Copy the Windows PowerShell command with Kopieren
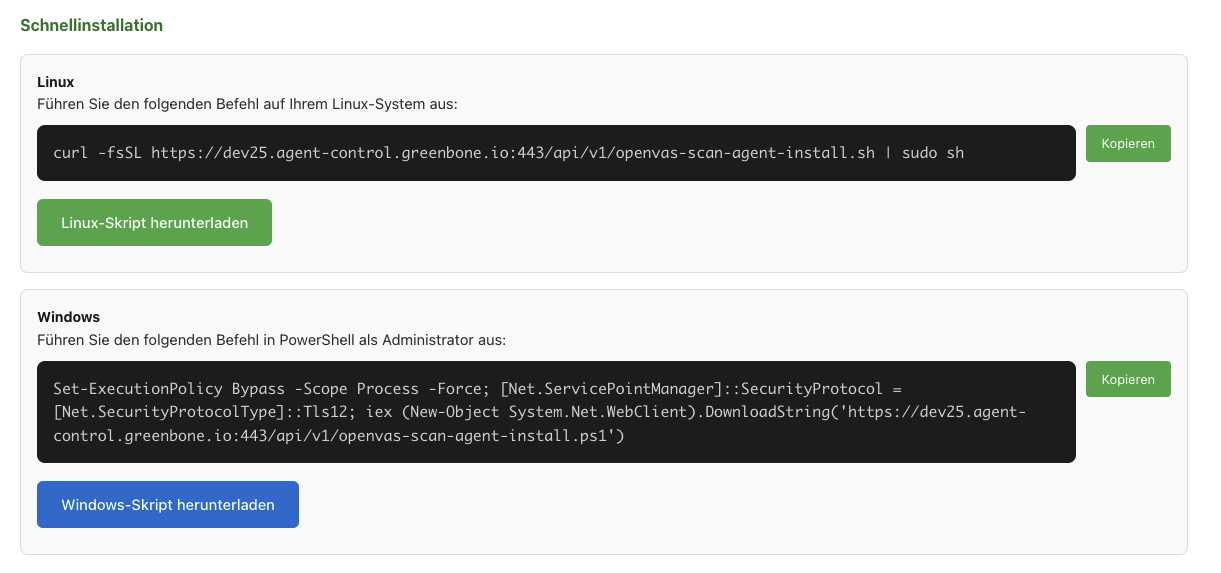1221x573 pixels. [x=1127, y=379]
